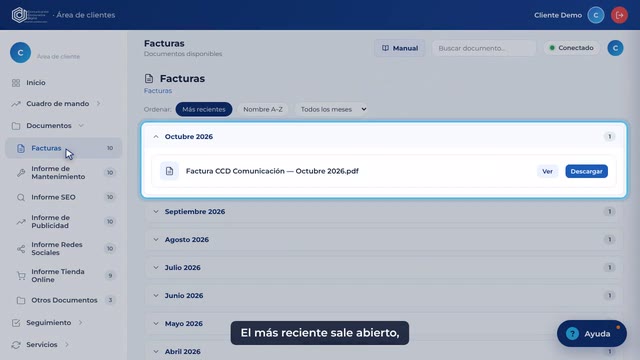Click Factura CCD Comunicación — Octubre 2026.pdf name
The image size is (640, 360).
tap(272, 171)
